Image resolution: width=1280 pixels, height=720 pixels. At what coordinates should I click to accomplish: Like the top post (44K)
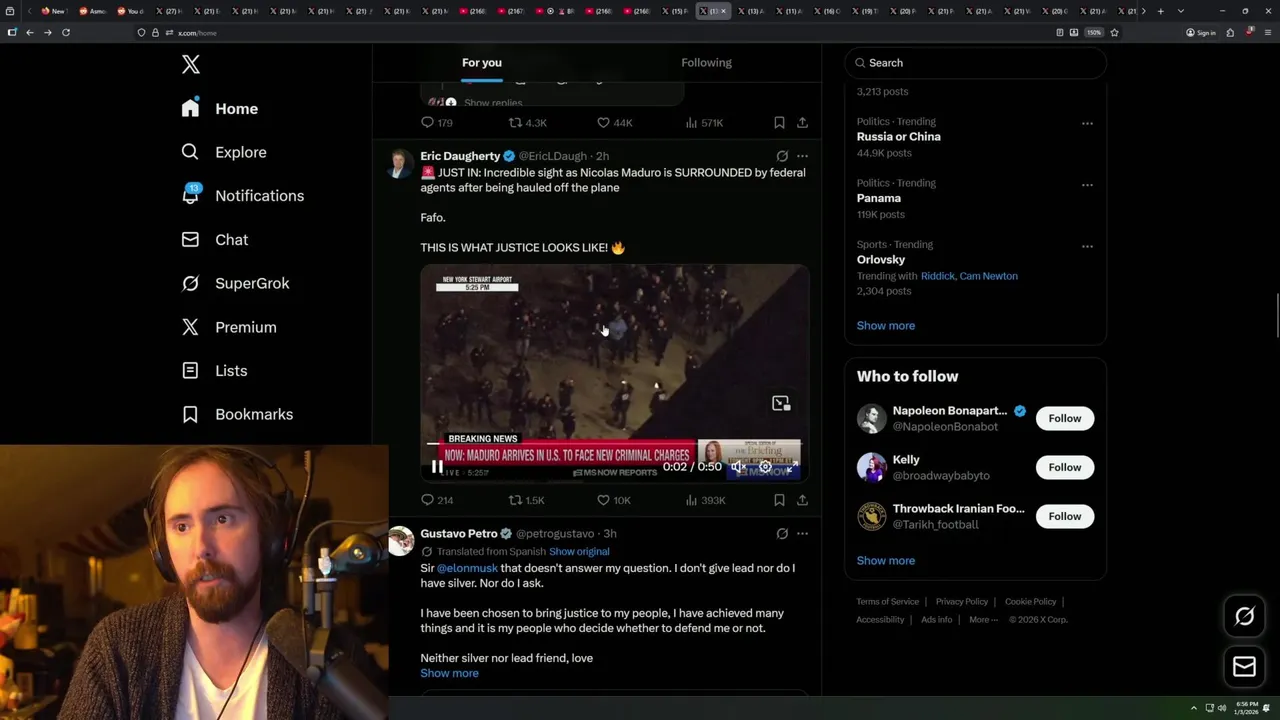(614, 123)
